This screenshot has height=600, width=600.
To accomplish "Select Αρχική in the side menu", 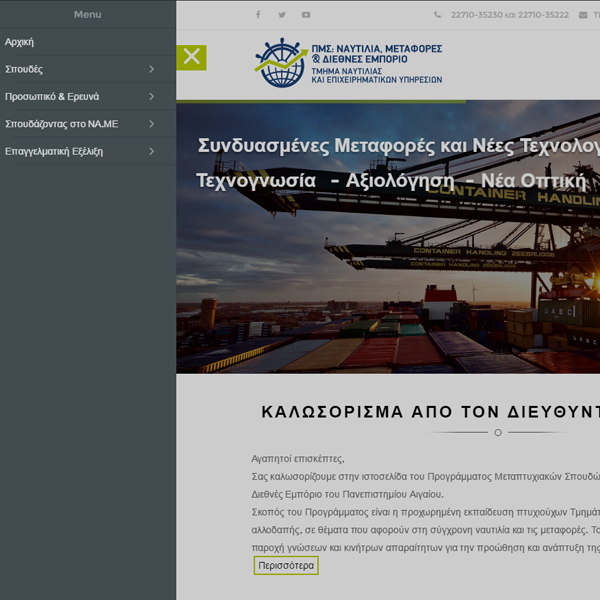I will pyautogui.click(x=20, y=42).
